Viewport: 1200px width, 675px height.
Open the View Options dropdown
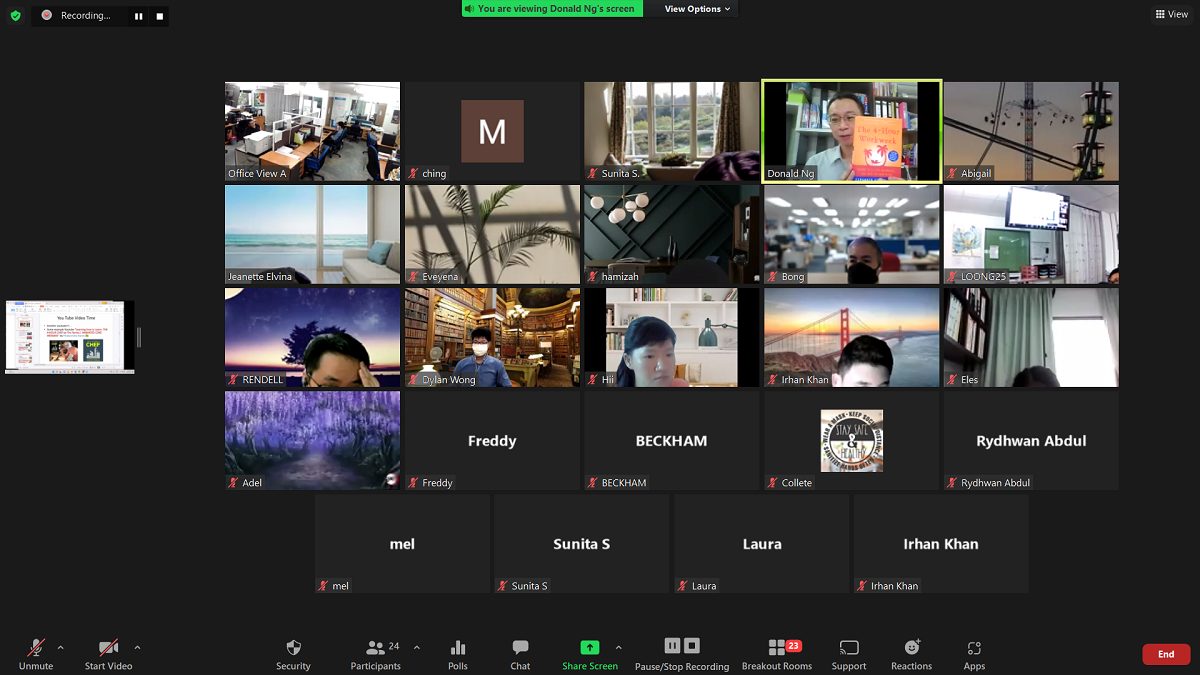tap(697, 9)
